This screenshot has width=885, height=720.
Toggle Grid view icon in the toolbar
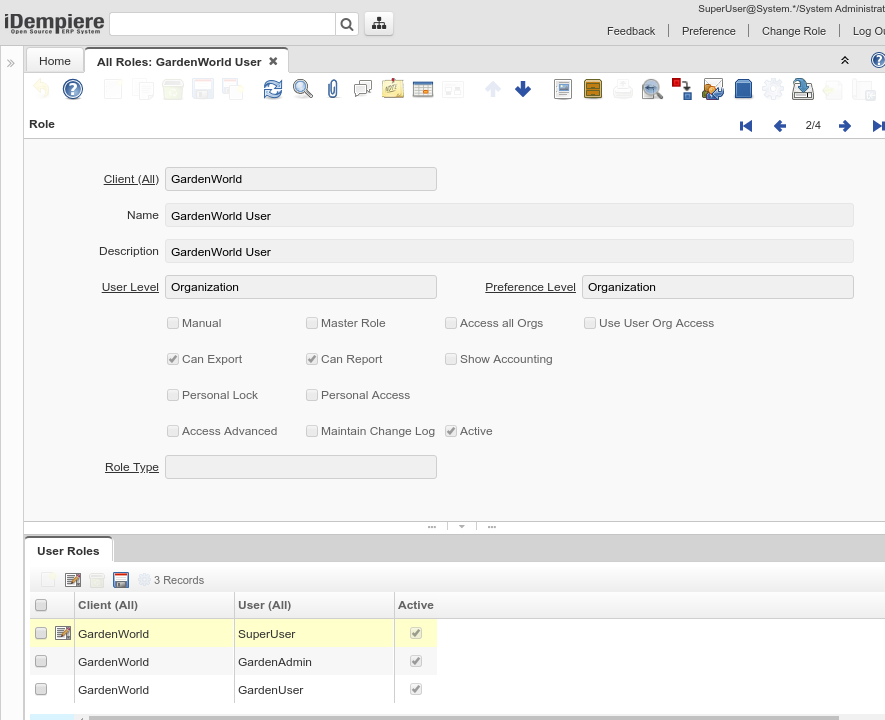pos(422,90)
